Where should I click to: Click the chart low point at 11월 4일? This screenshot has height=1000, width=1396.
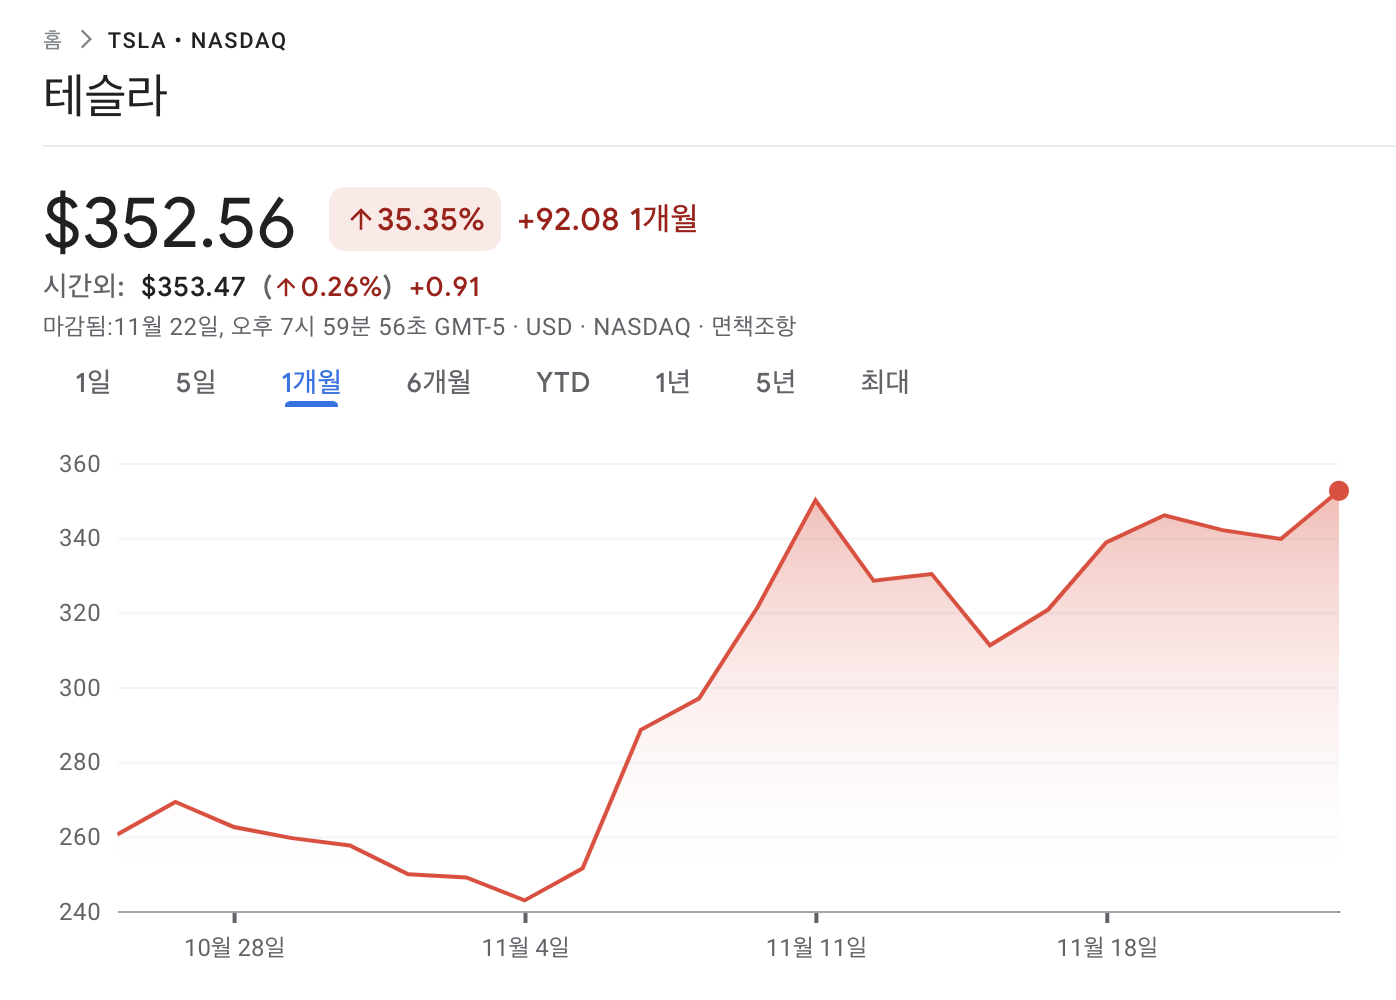click(525, 900)
